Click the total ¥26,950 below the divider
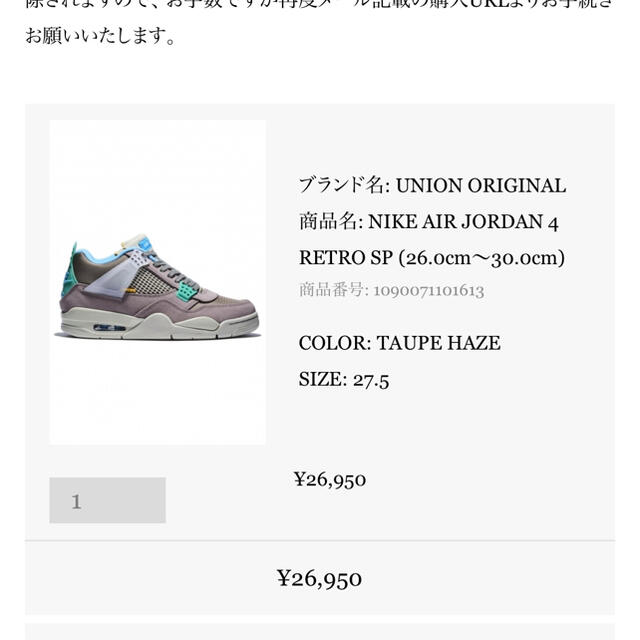This screenshot has width=640, height=640. (x=320, y=578)
